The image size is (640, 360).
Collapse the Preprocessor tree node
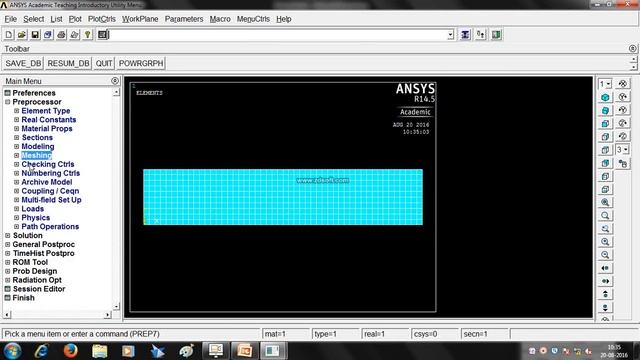coord(7,102)
